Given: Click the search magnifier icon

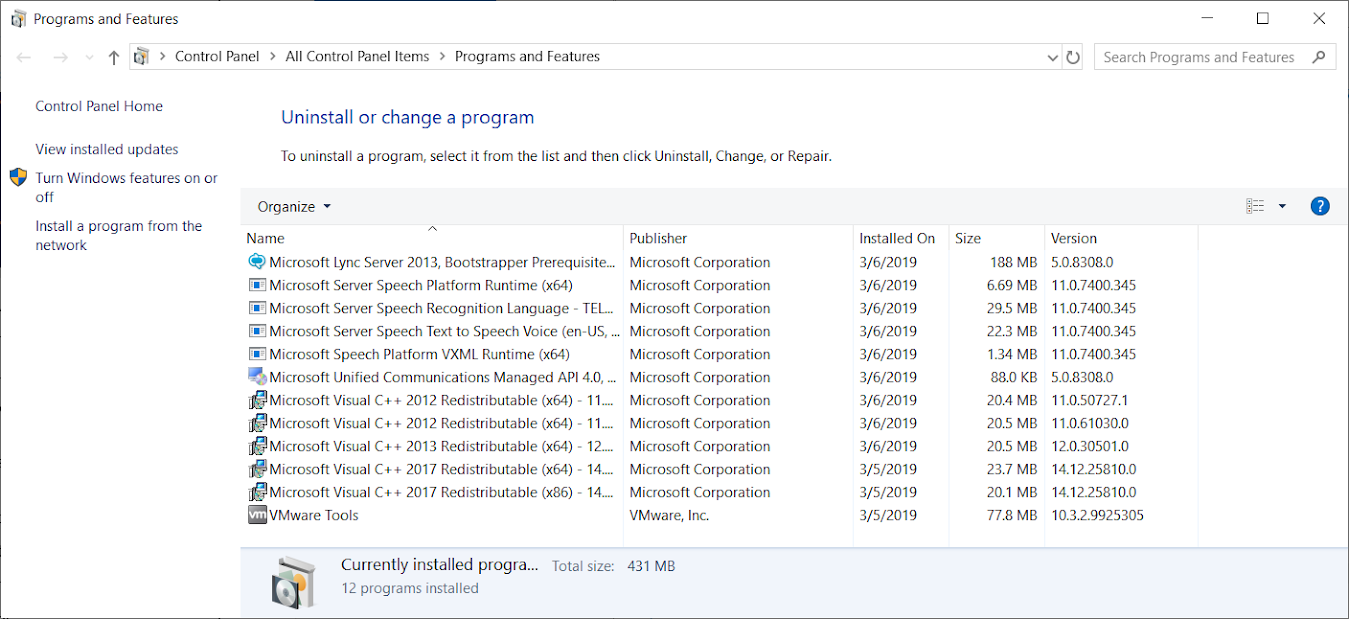Looking at the screenshot, I should point(1320,57).
